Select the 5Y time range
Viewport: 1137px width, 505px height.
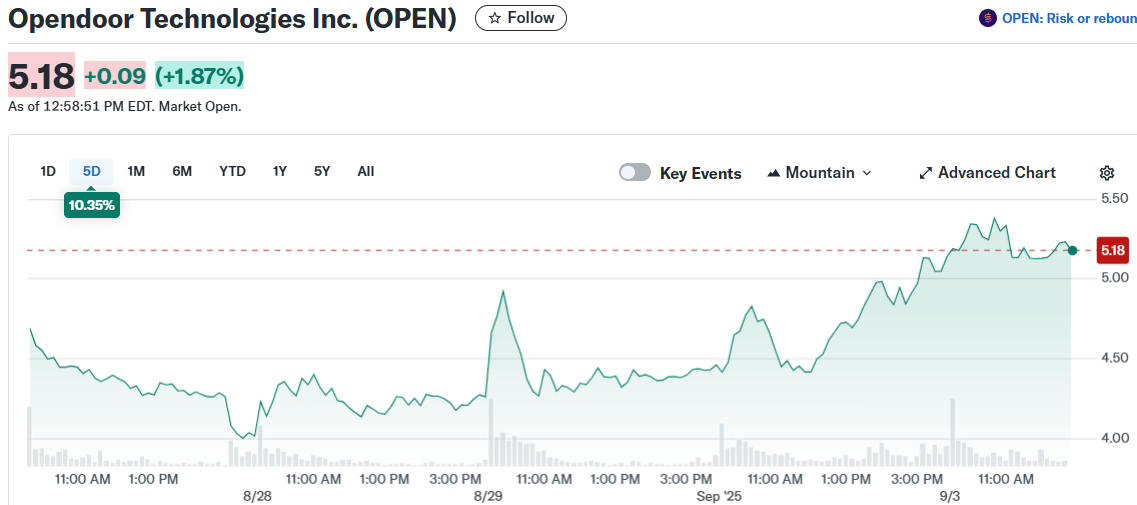pyautogui.click(x=322, y=172)
